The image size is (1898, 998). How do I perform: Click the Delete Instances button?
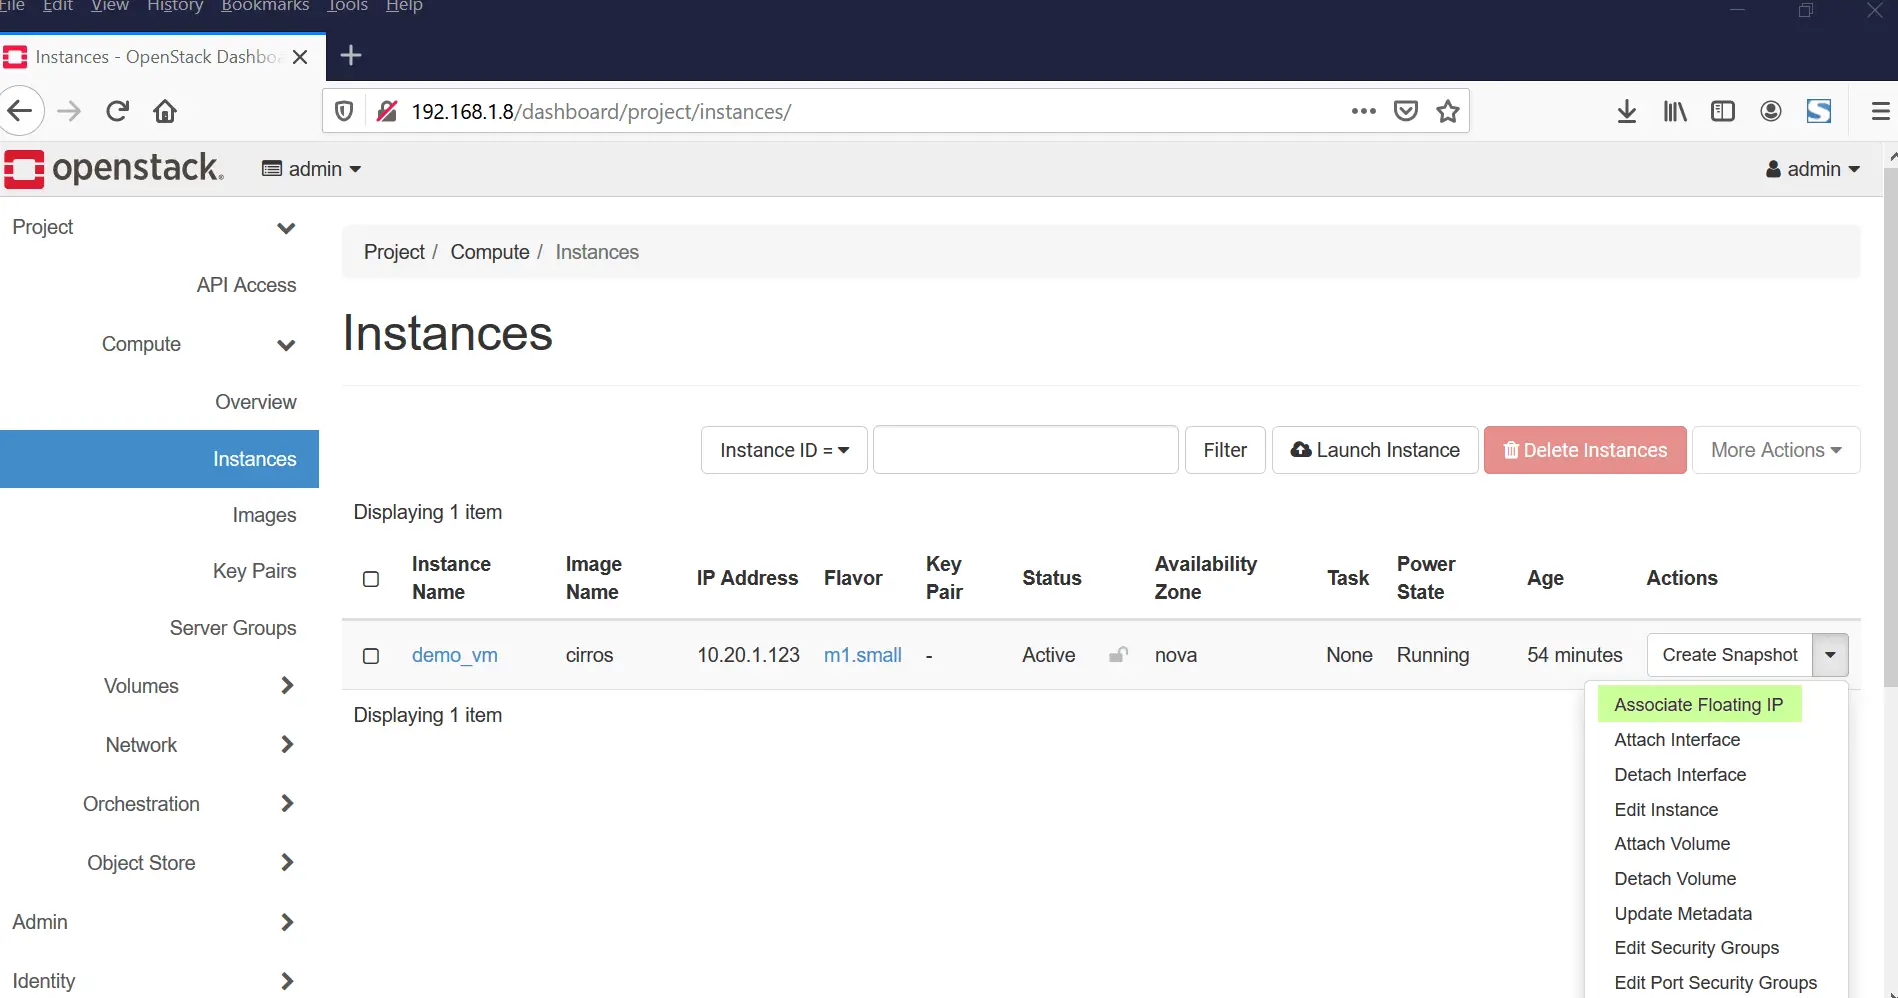pyautogui.click(x=1585, y=450)
